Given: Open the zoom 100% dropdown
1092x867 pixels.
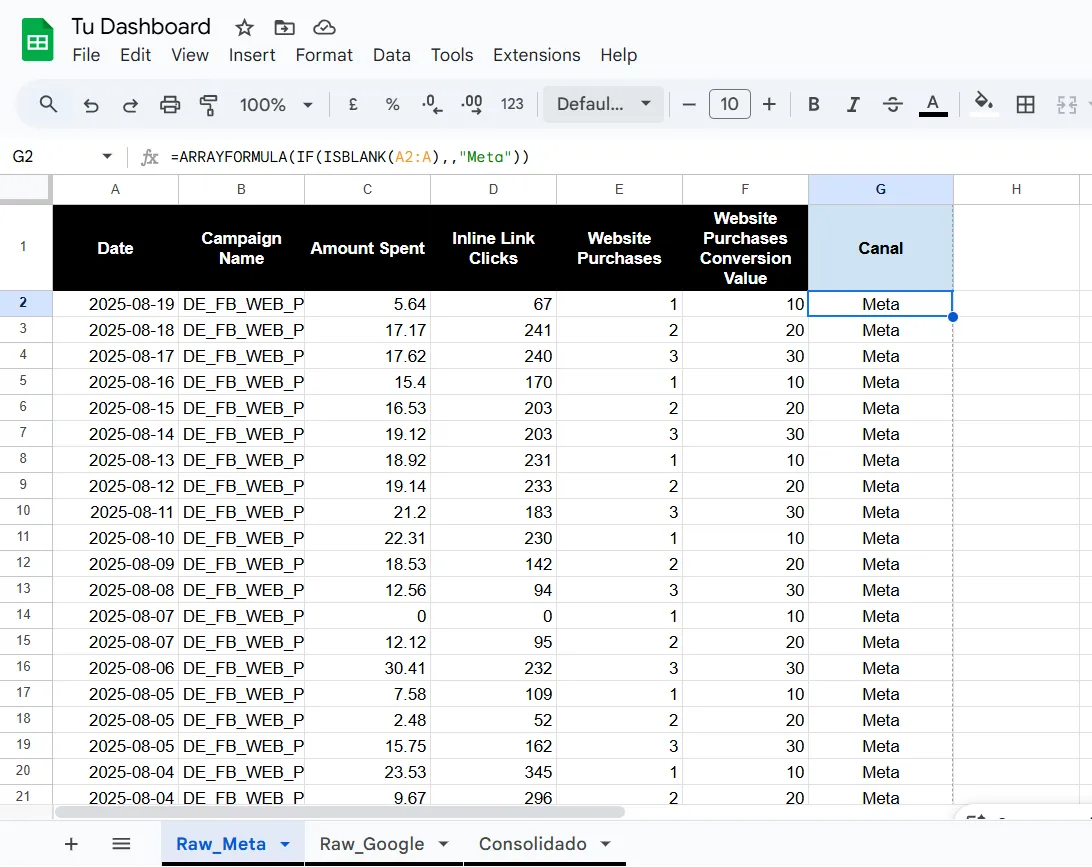Looking at the screenshot, I should point(276,105).
